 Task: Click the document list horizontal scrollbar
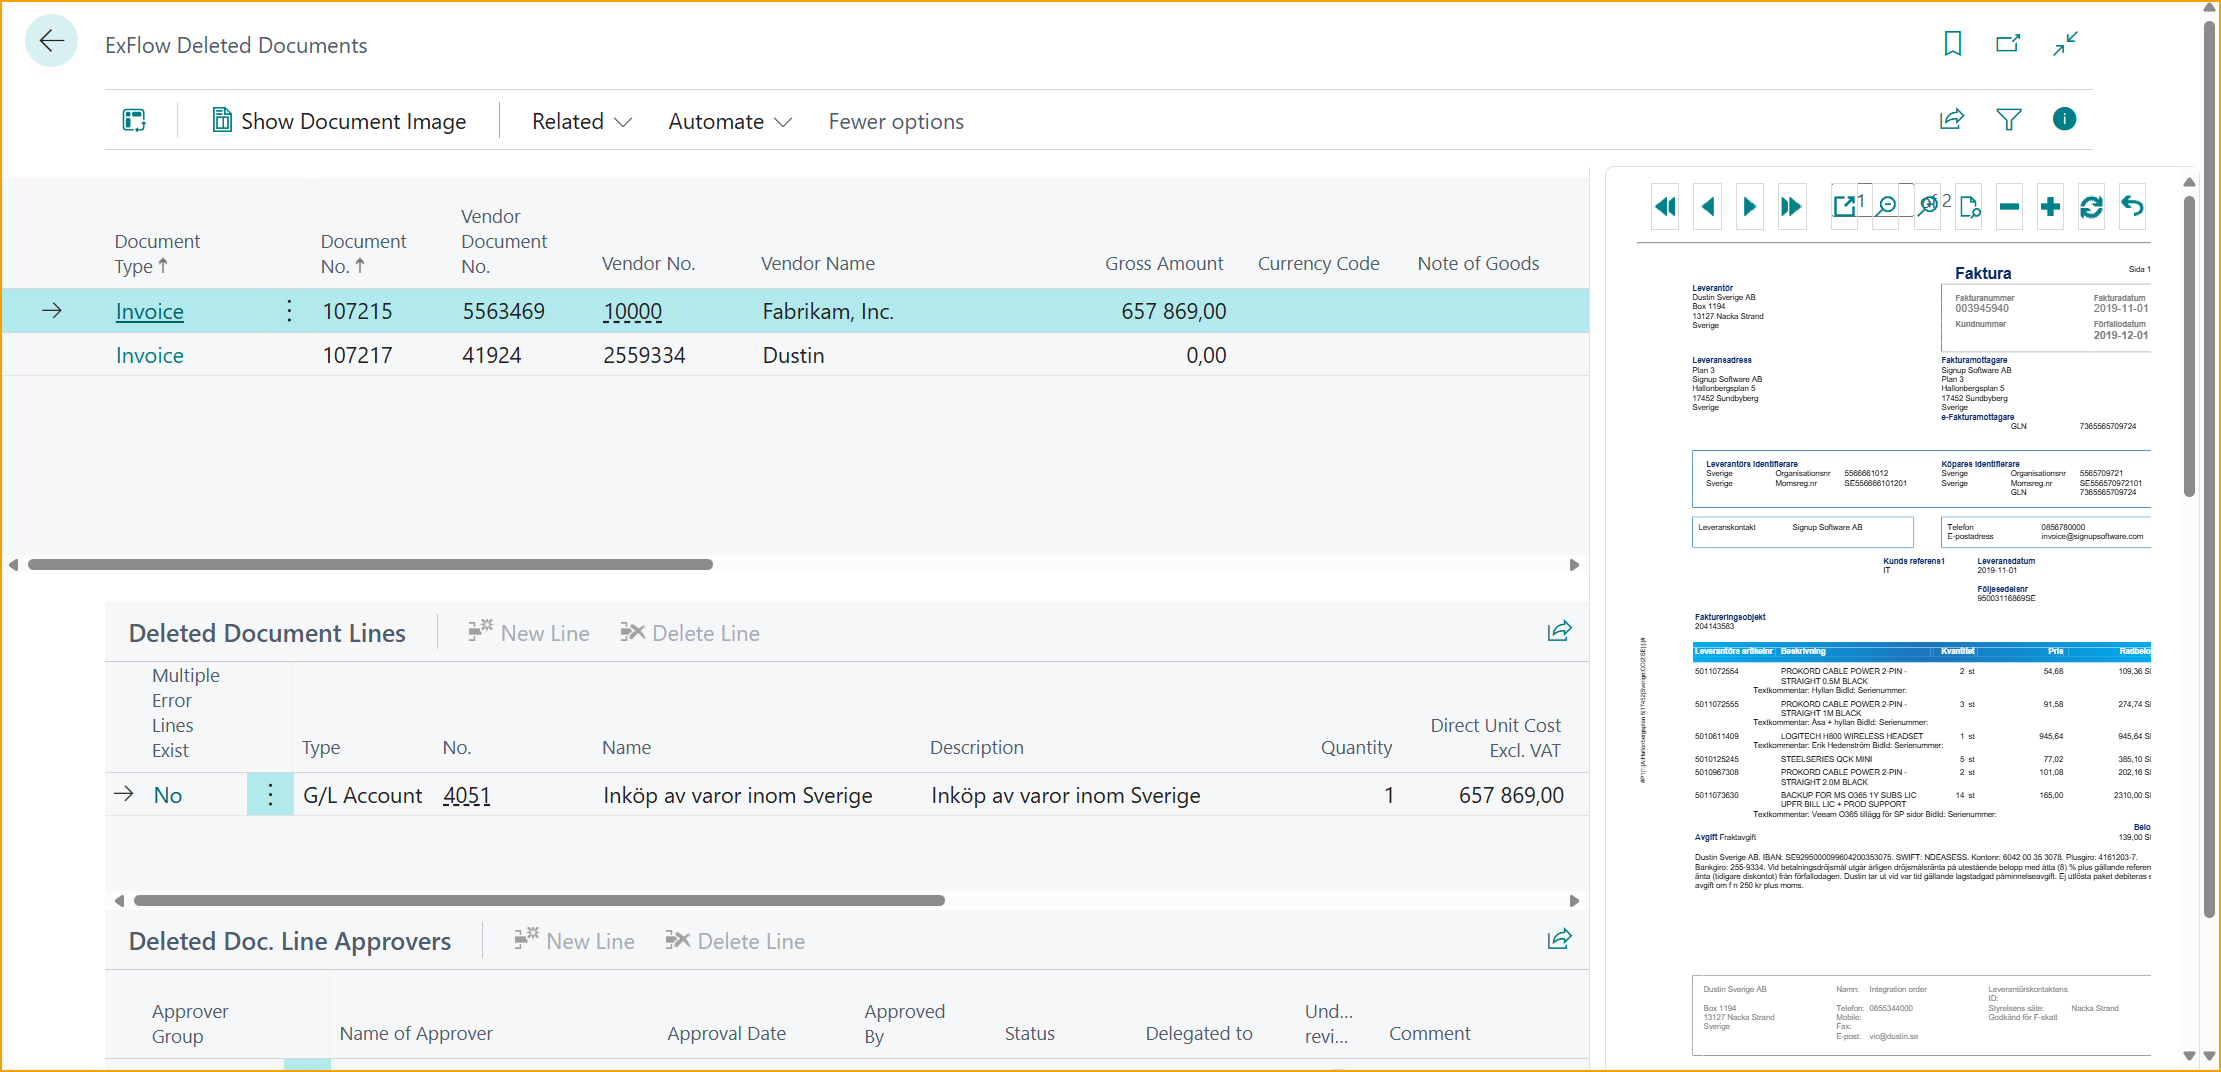tap(370, 565)
